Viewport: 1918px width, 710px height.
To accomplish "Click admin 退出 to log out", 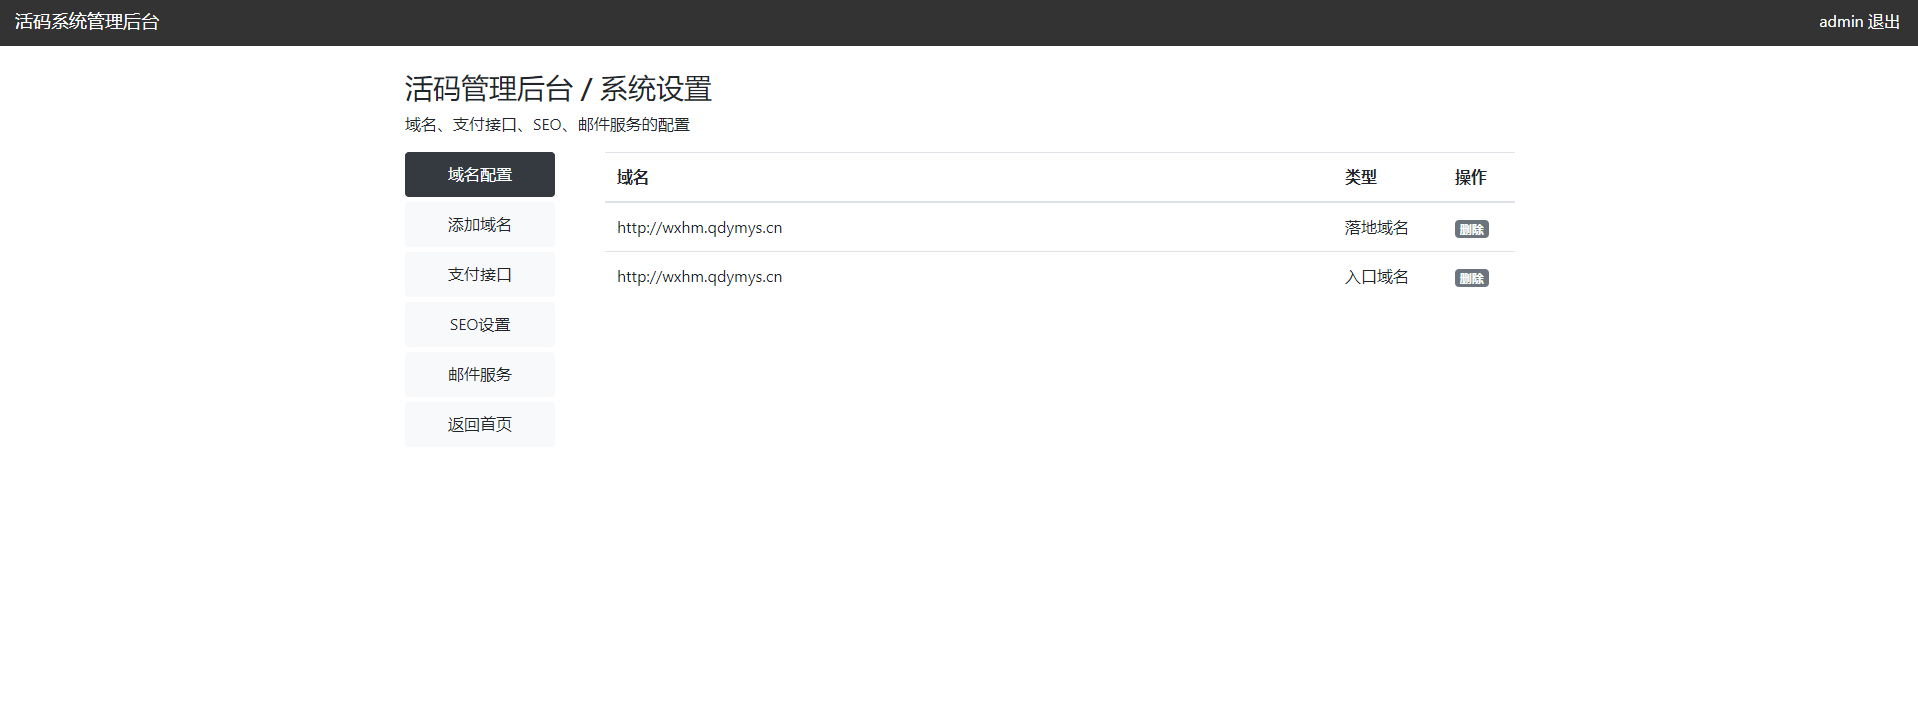I will pyautogui.click(x=1859, y=22).
